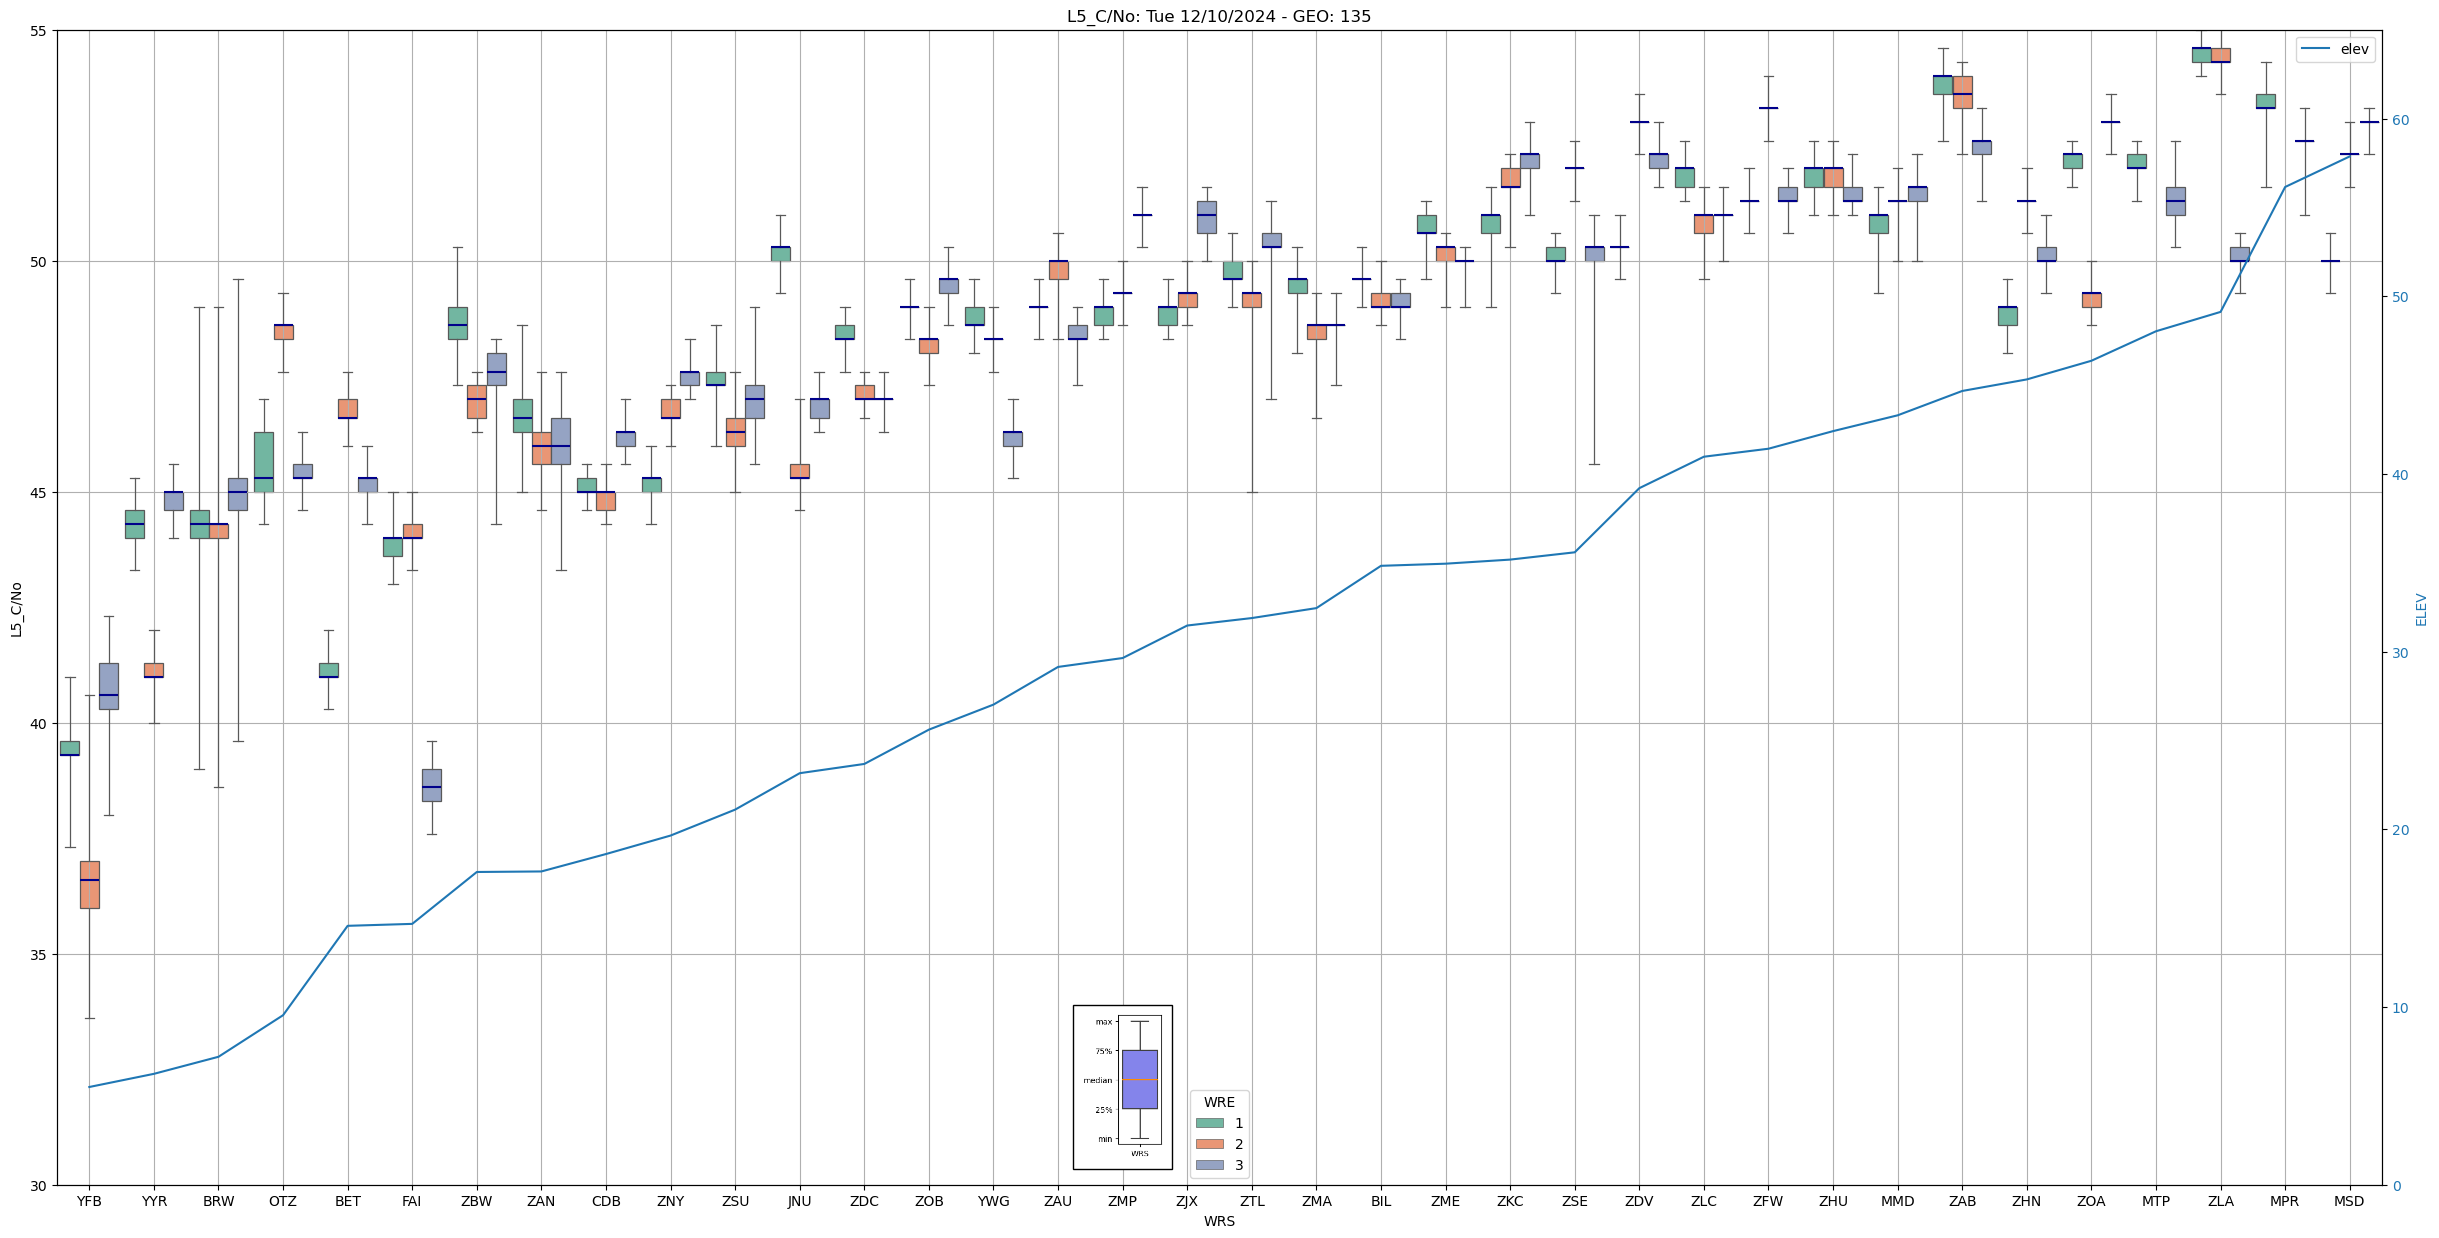Click the FAI station tick label

pyautogui.click(x=412, y=1201)
